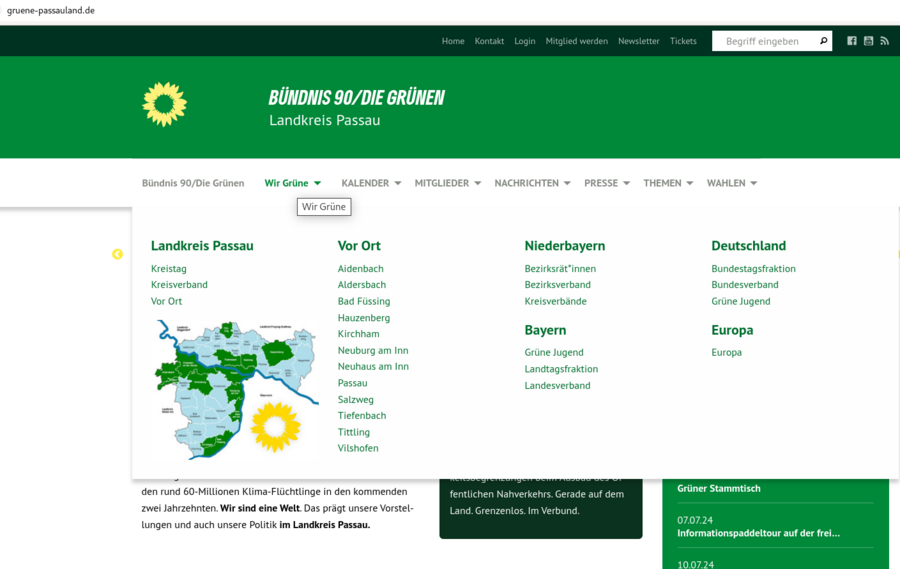
Task: Open the YouTube icon link
Action: [x=868, y=41]
